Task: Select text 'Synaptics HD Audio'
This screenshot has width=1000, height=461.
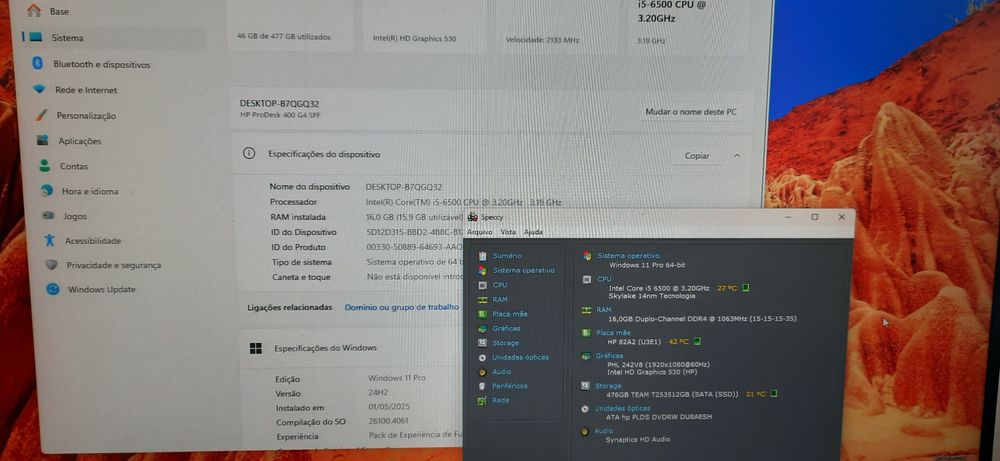Action: coord(638,439)
